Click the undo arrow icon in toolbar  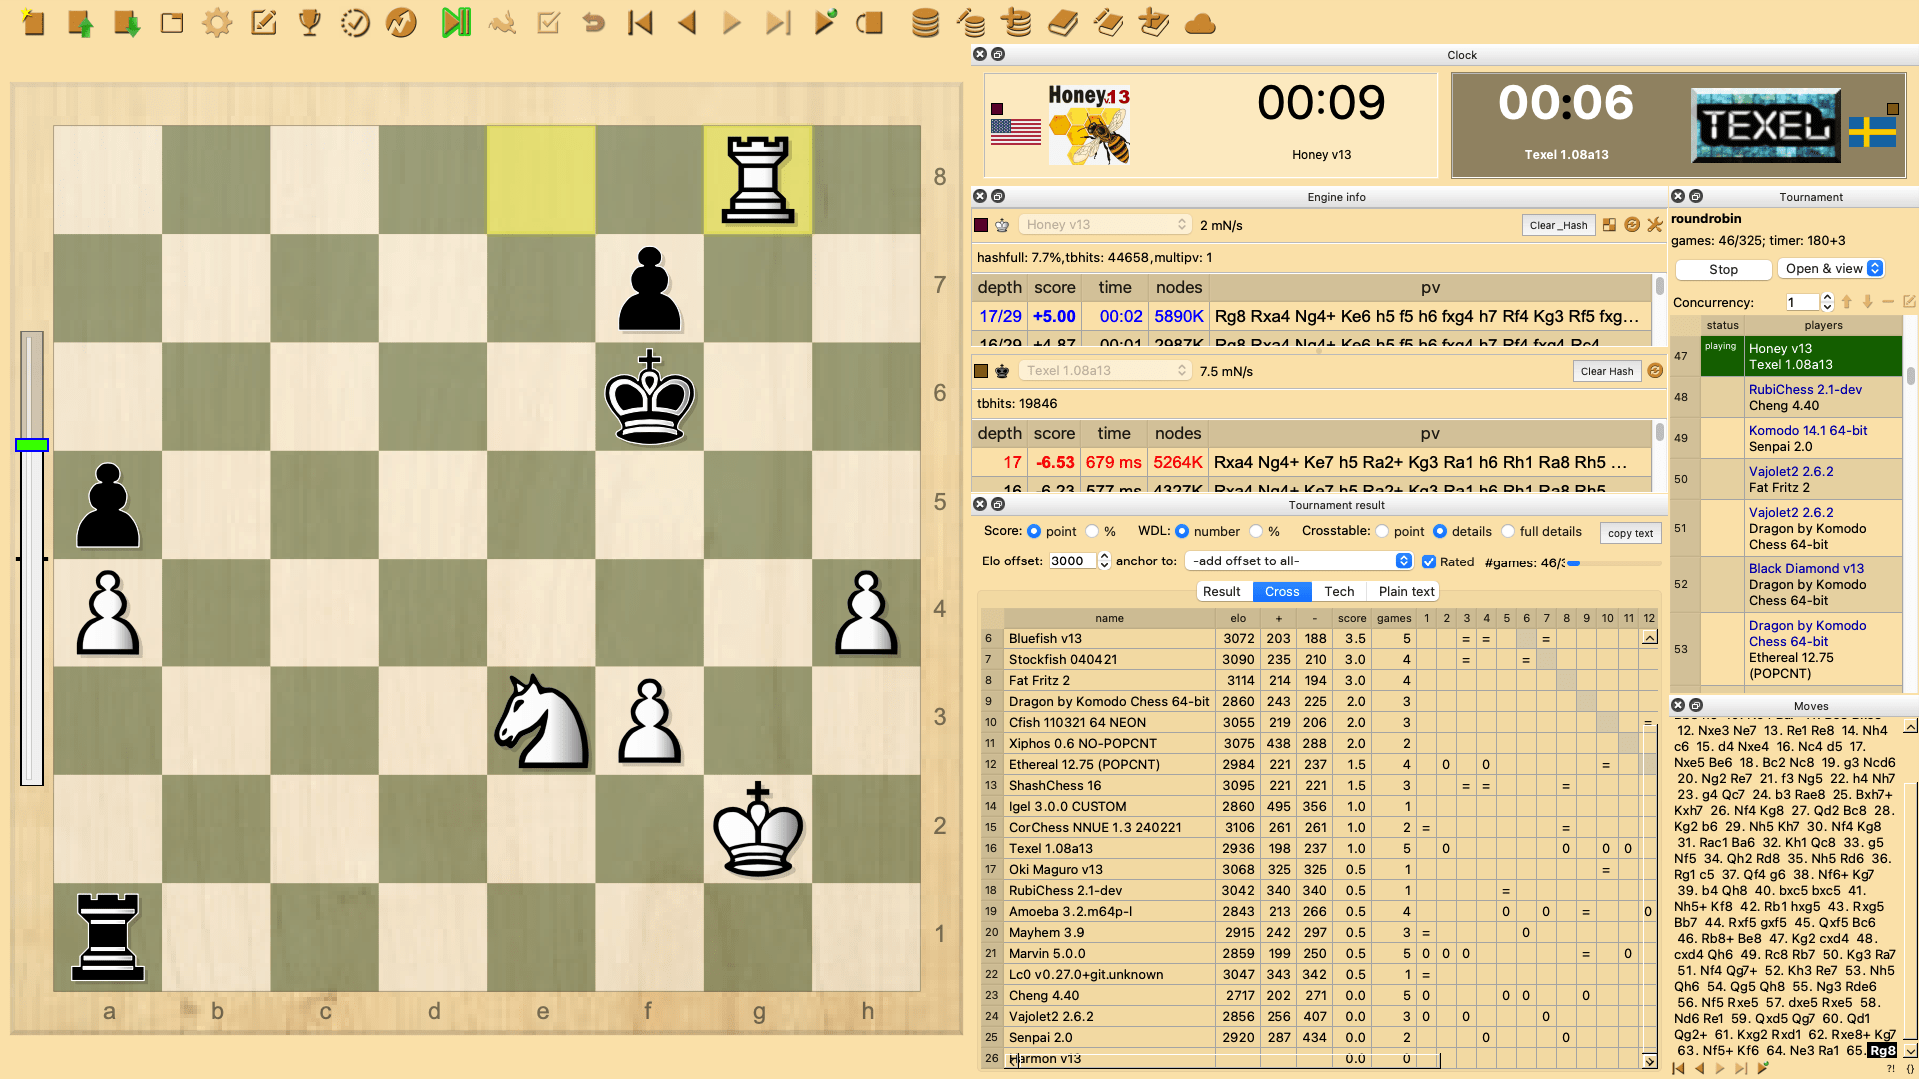(594, 22)
